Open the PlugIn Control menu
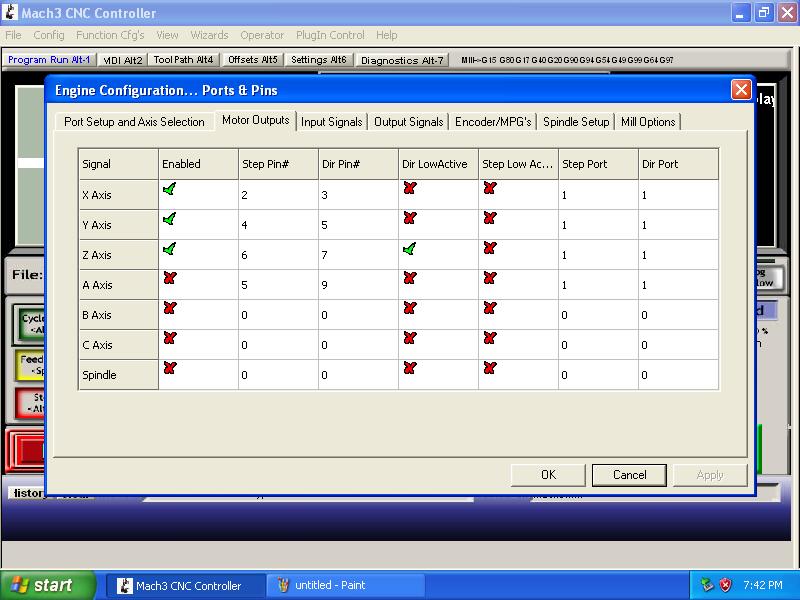 (330, 35)
